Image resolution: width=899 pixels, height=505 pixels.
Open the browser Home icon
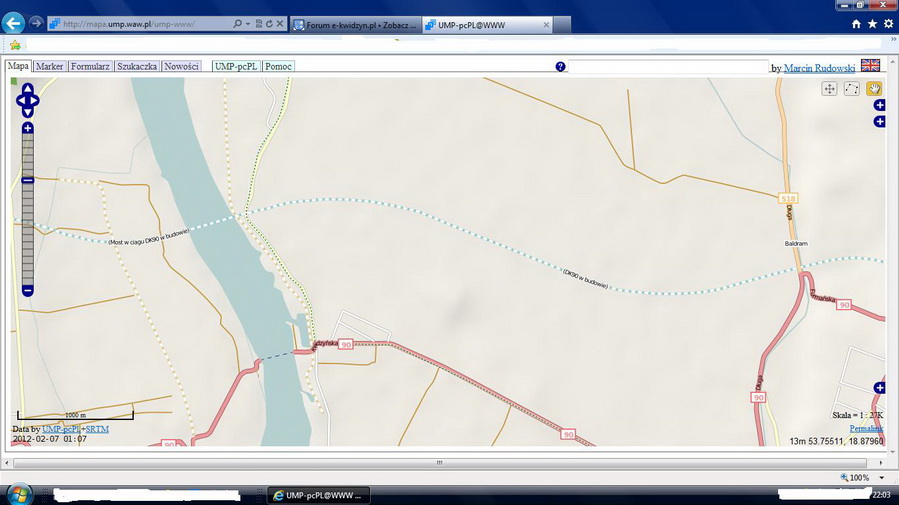[x=856, y=23]
